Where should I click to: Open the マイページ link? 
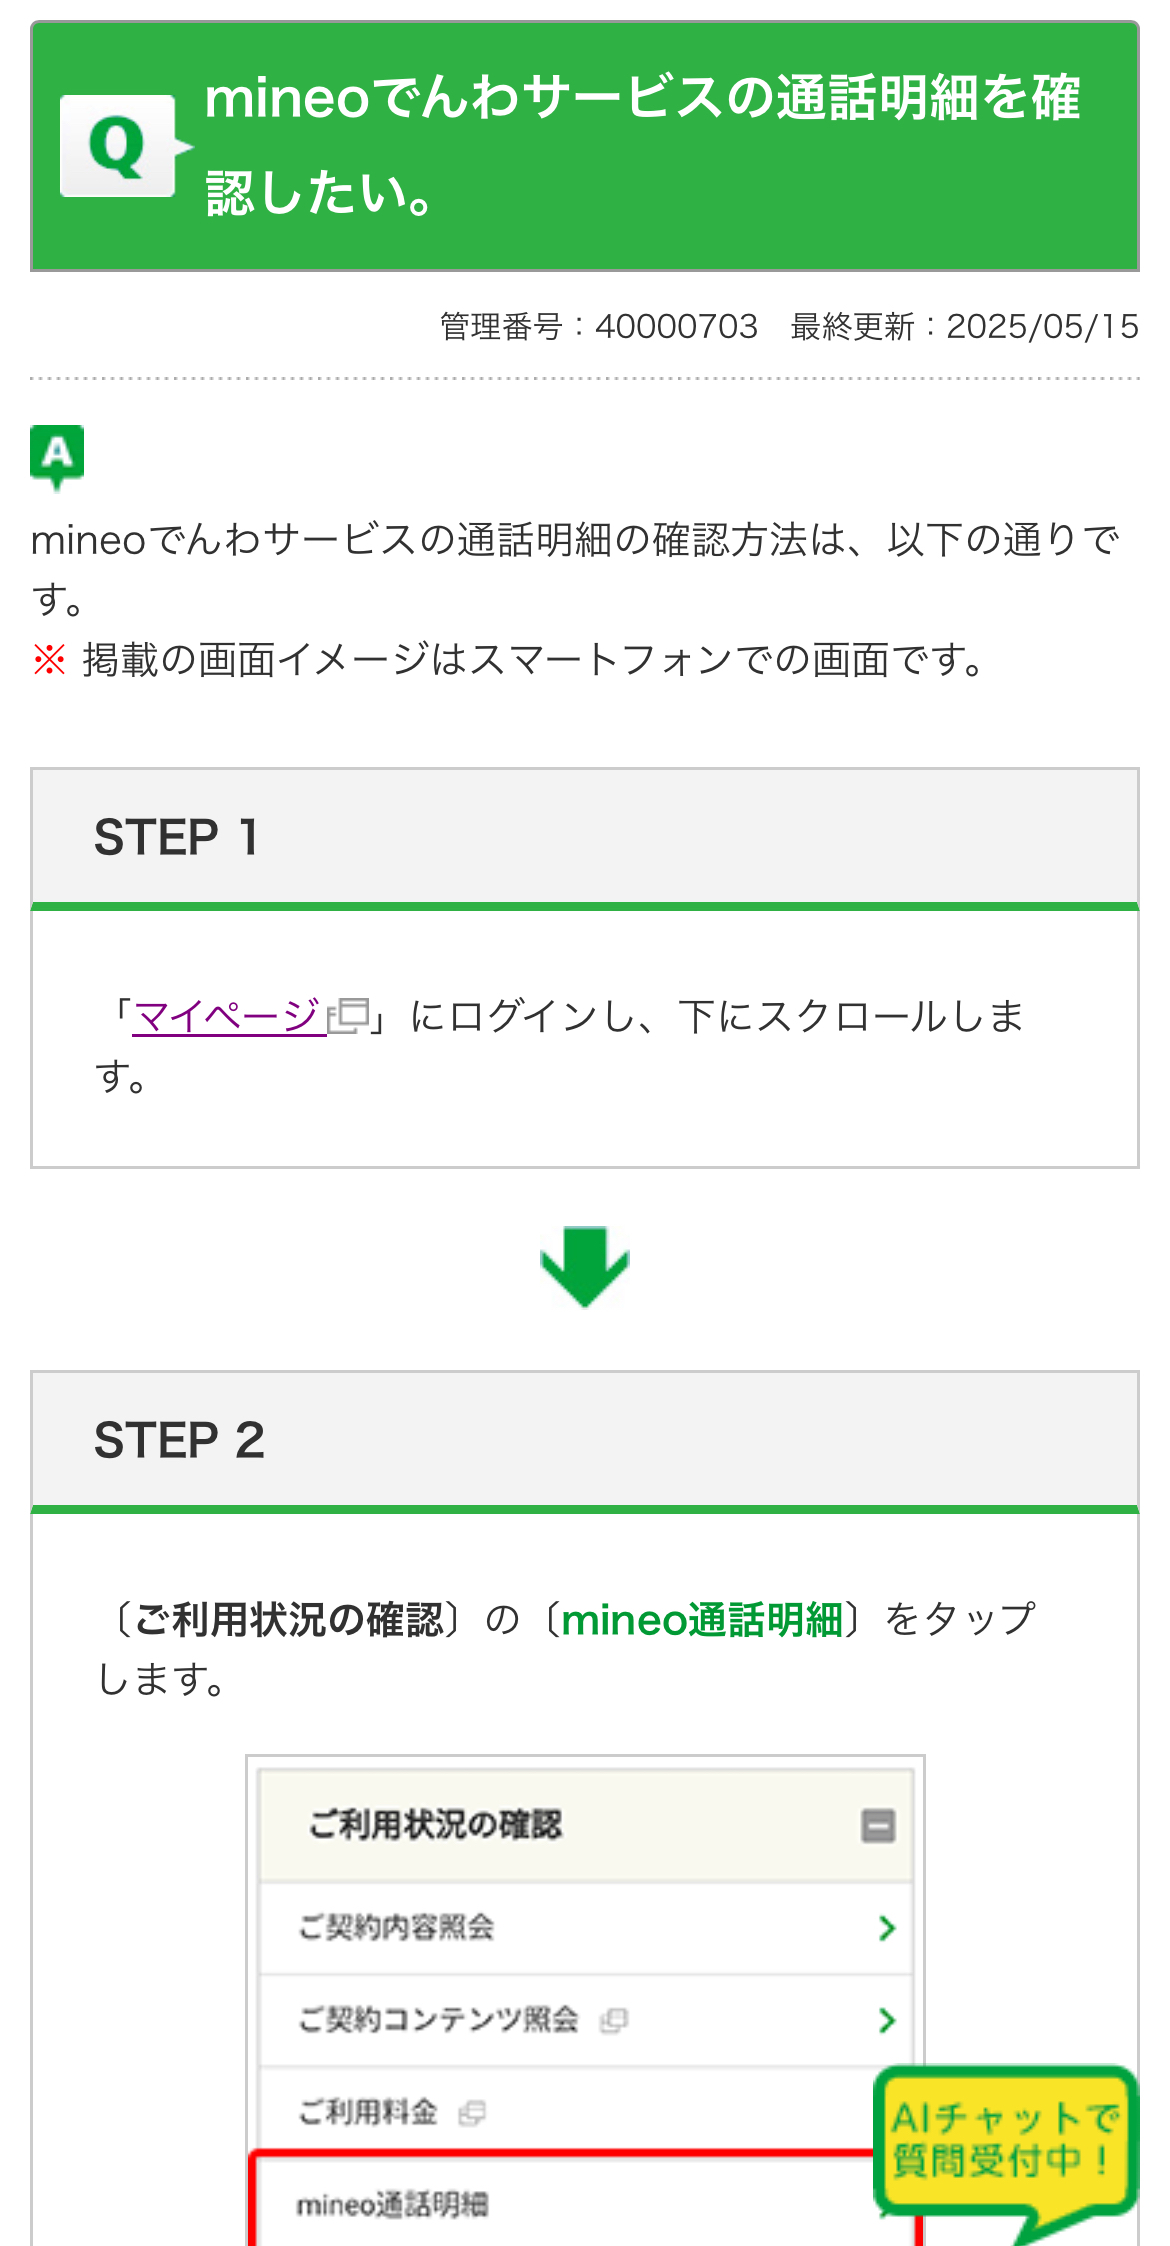coord(229,1016)
